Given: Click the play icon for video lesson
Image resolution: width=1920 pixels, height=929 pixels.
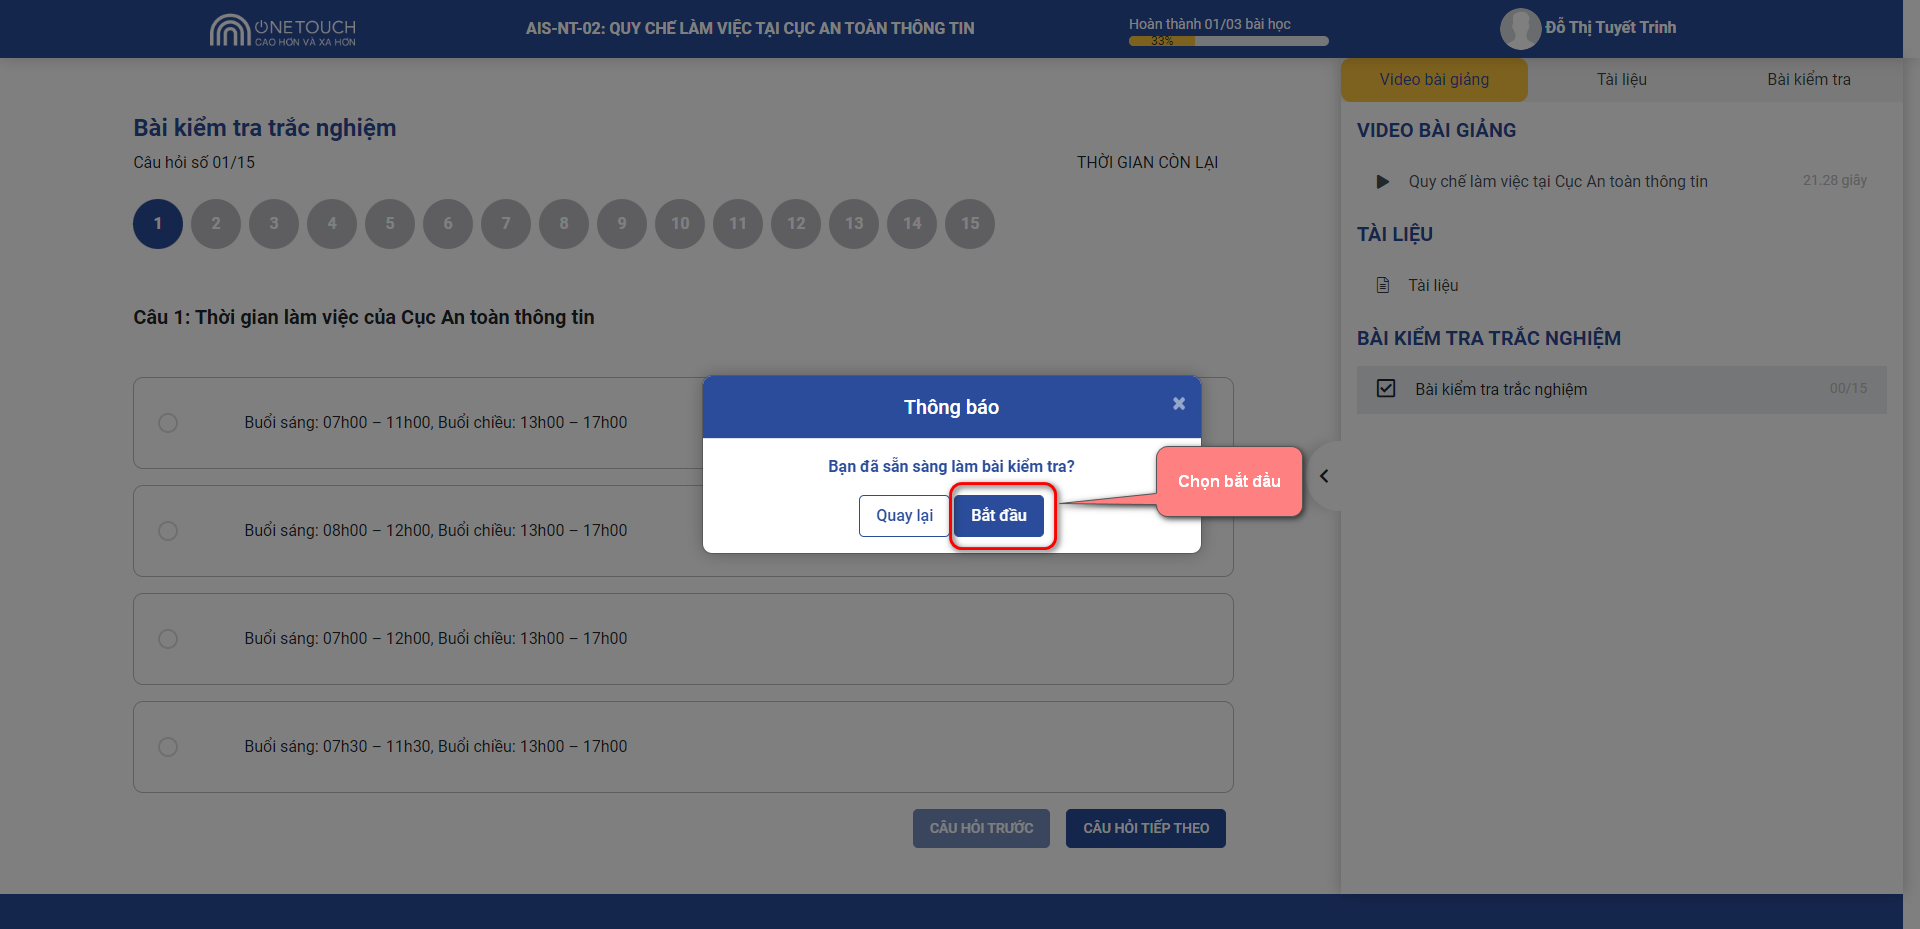Looking at the screenshot, I should 1382,182.
